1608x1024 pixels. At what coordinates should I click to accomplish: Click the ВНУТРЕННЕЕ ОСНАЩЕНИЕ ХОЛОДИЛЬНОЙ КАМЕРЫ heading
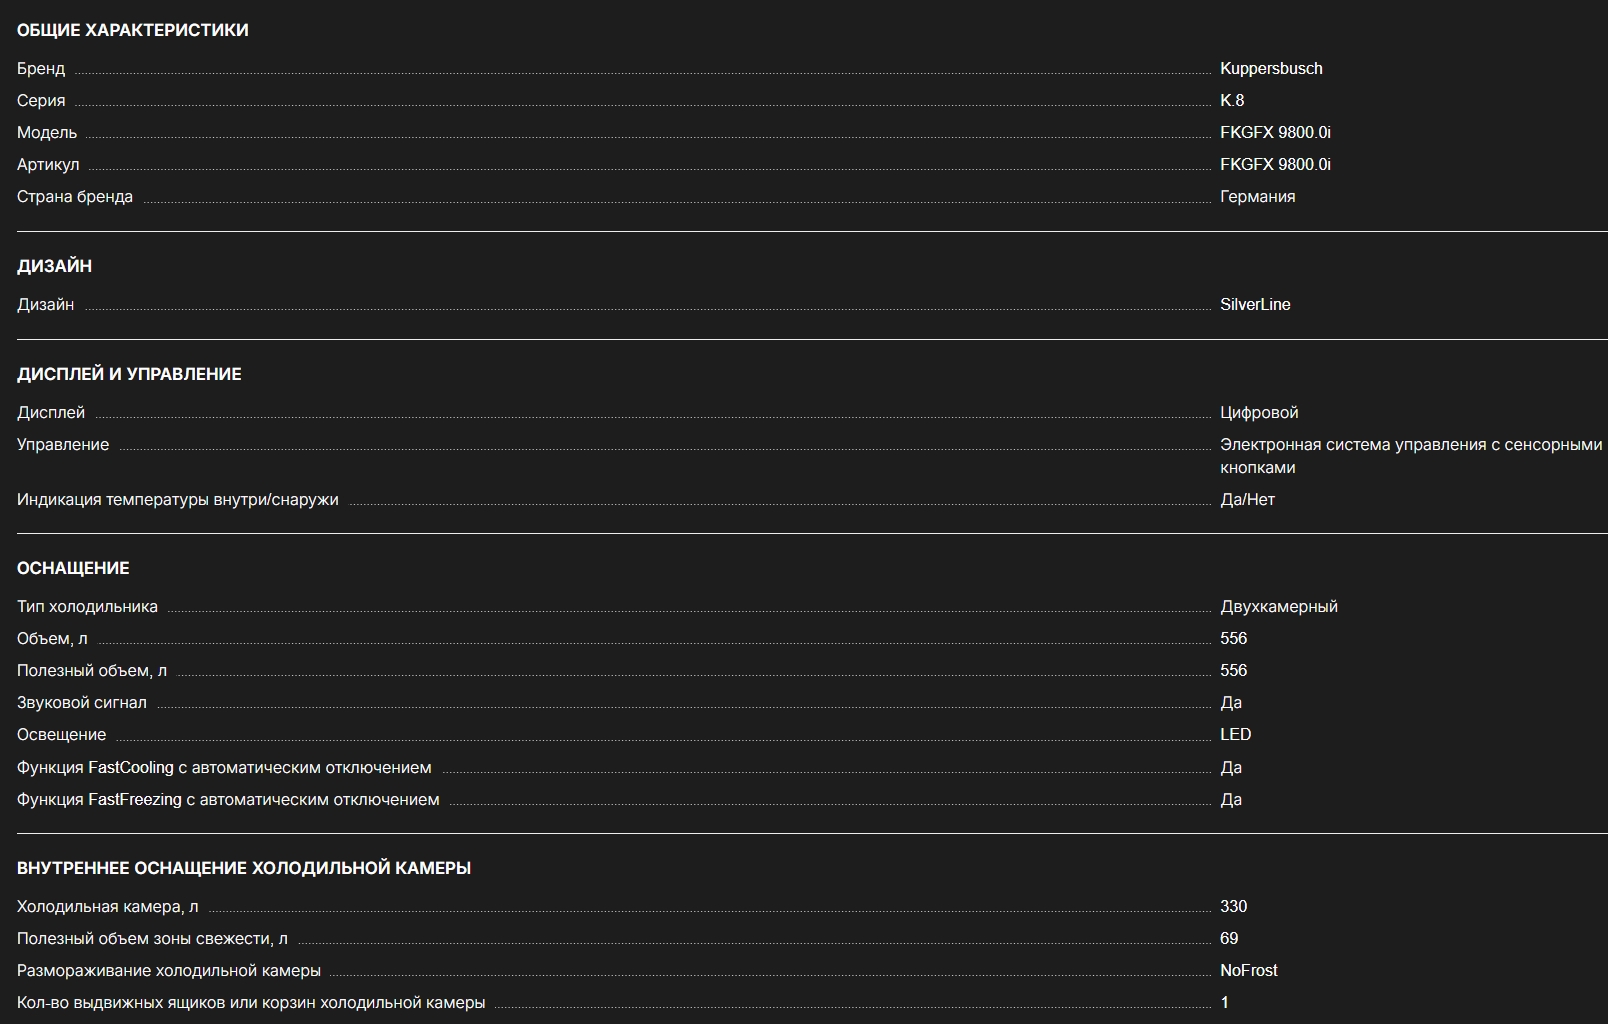pos(244,868)
